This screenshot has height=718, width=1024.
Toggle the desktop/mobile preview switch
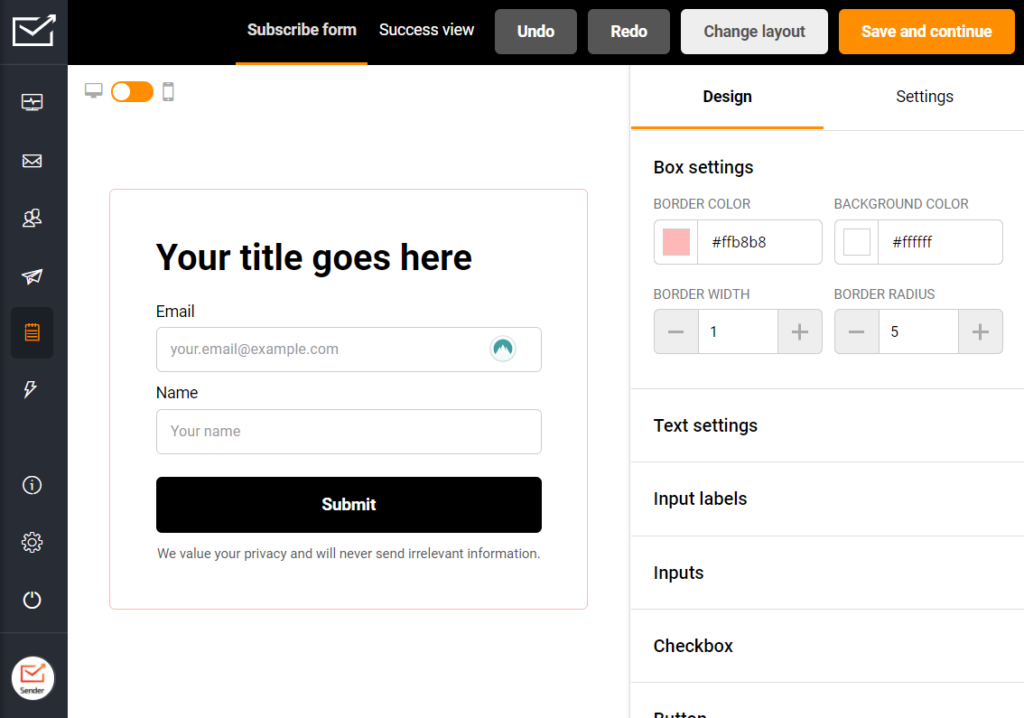pyautogui.click(x=132, y=92)
